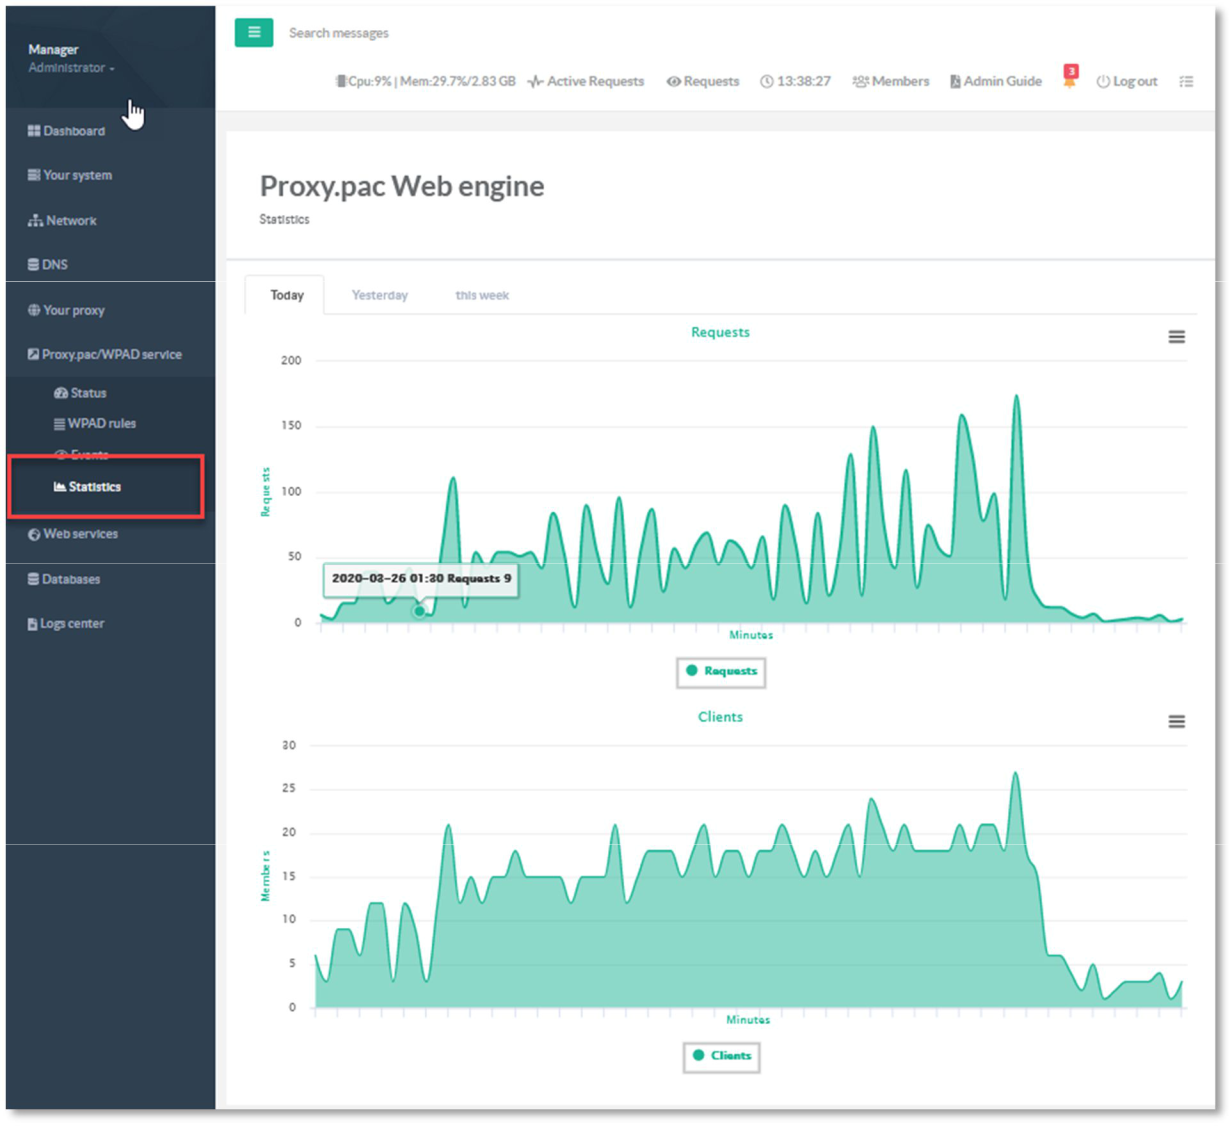The width and height of the screenshot is (1232, 1126).
Task: Switch to the this week tab
Action: pos(482,296)
